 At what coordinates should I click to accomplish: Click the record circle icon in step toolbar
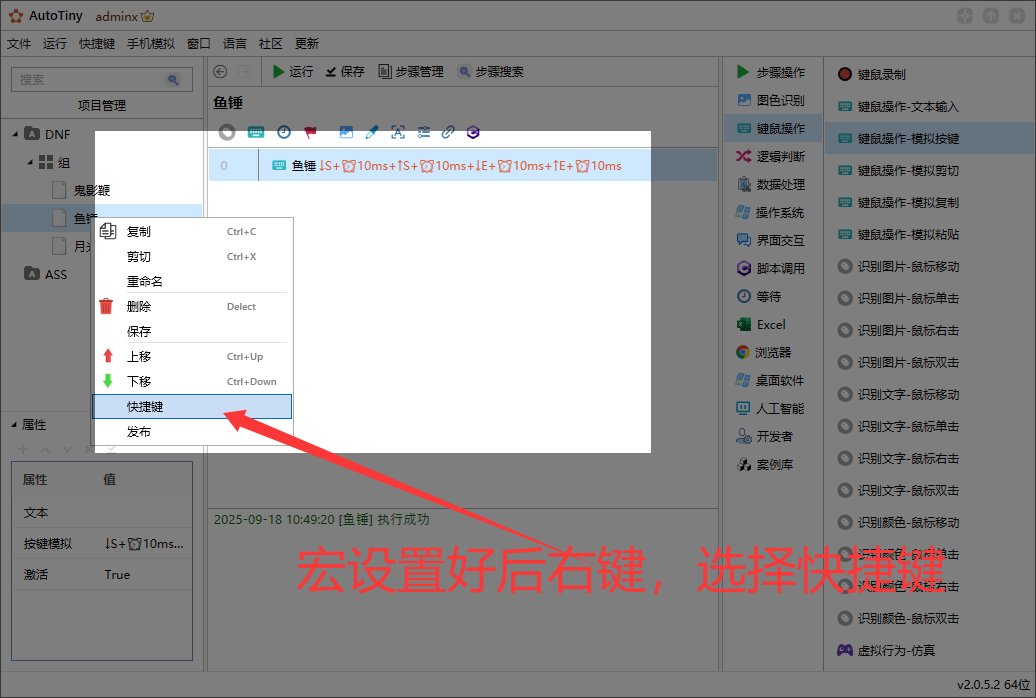click(x=227, y=132)
